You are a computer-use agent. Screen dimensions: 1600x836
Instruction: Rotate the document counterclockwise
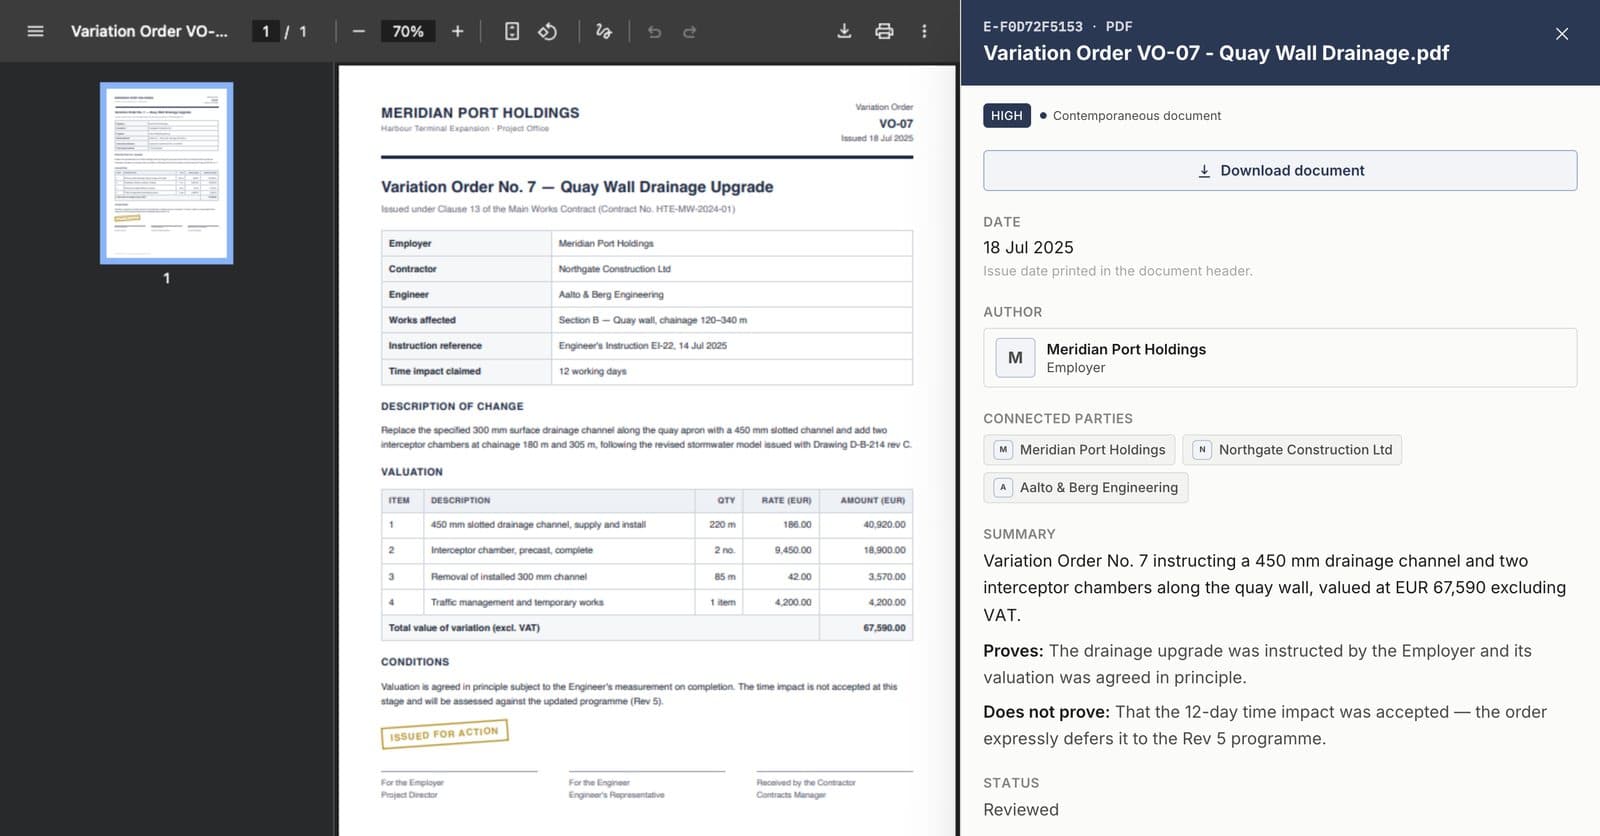547,31
